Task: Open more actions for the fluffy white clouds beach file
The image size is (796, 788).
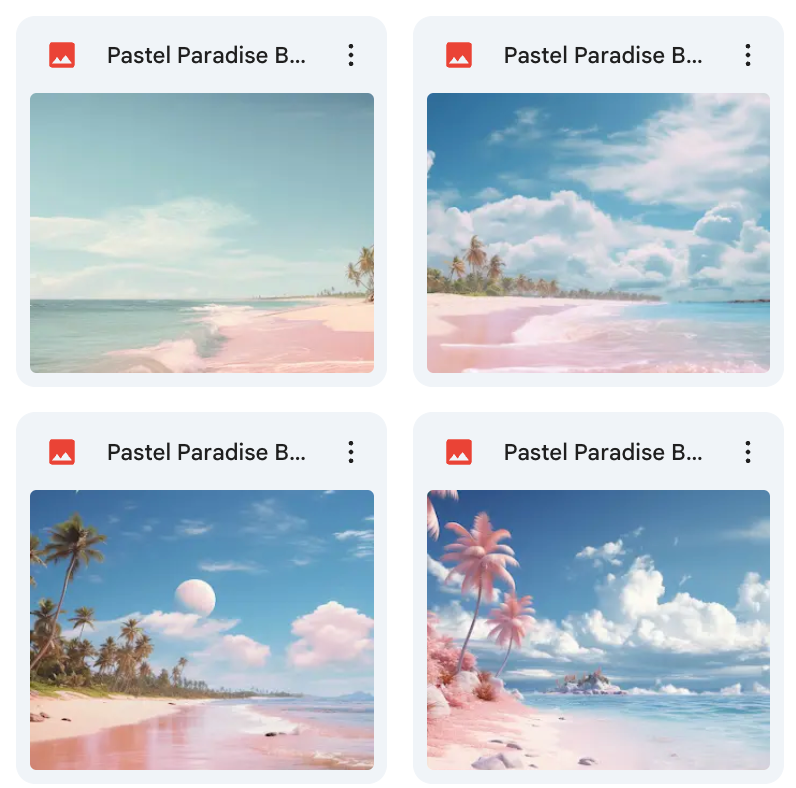Action: 748,55
